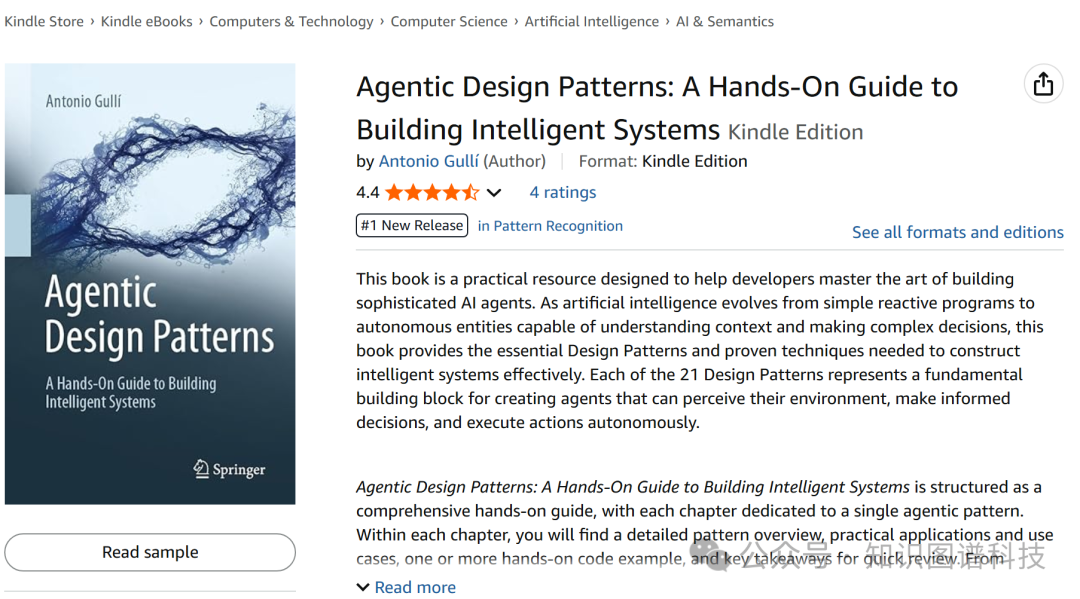Go to Computers & Technology breadcrumb
This screenshot has height=599, width=1080.
291,21
